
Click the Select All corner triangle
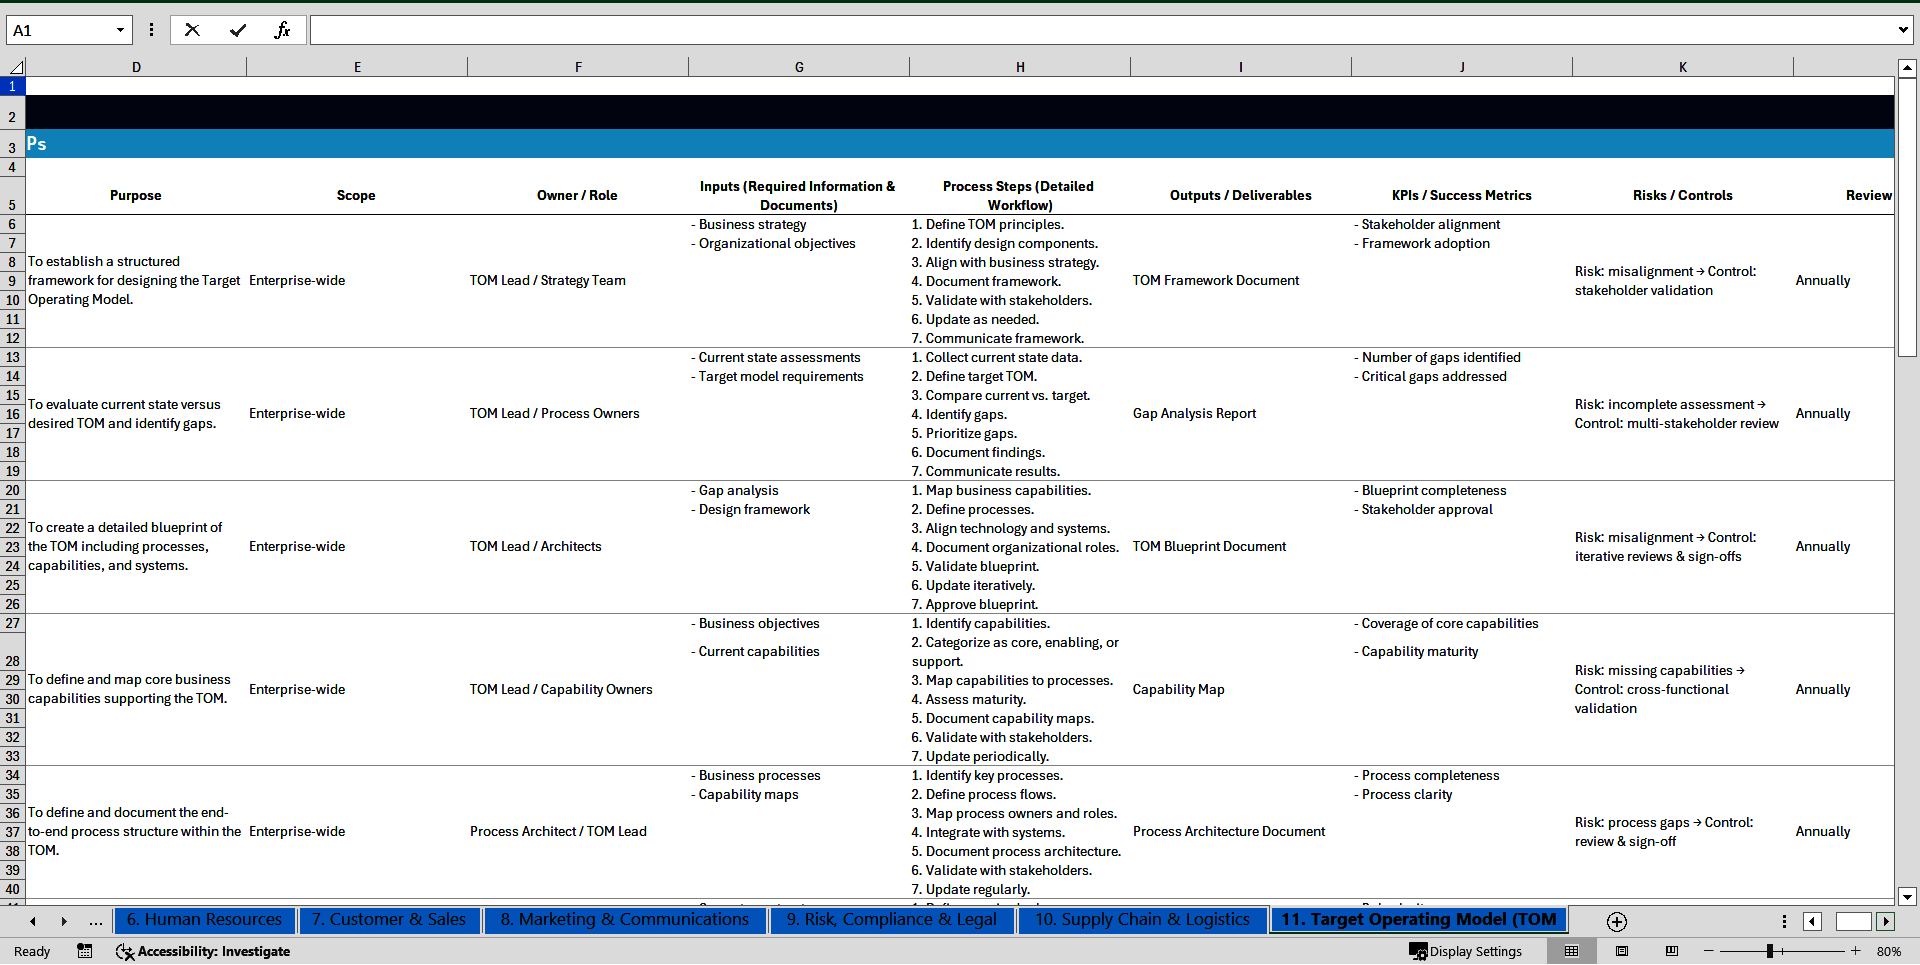[x=16, y=67]
